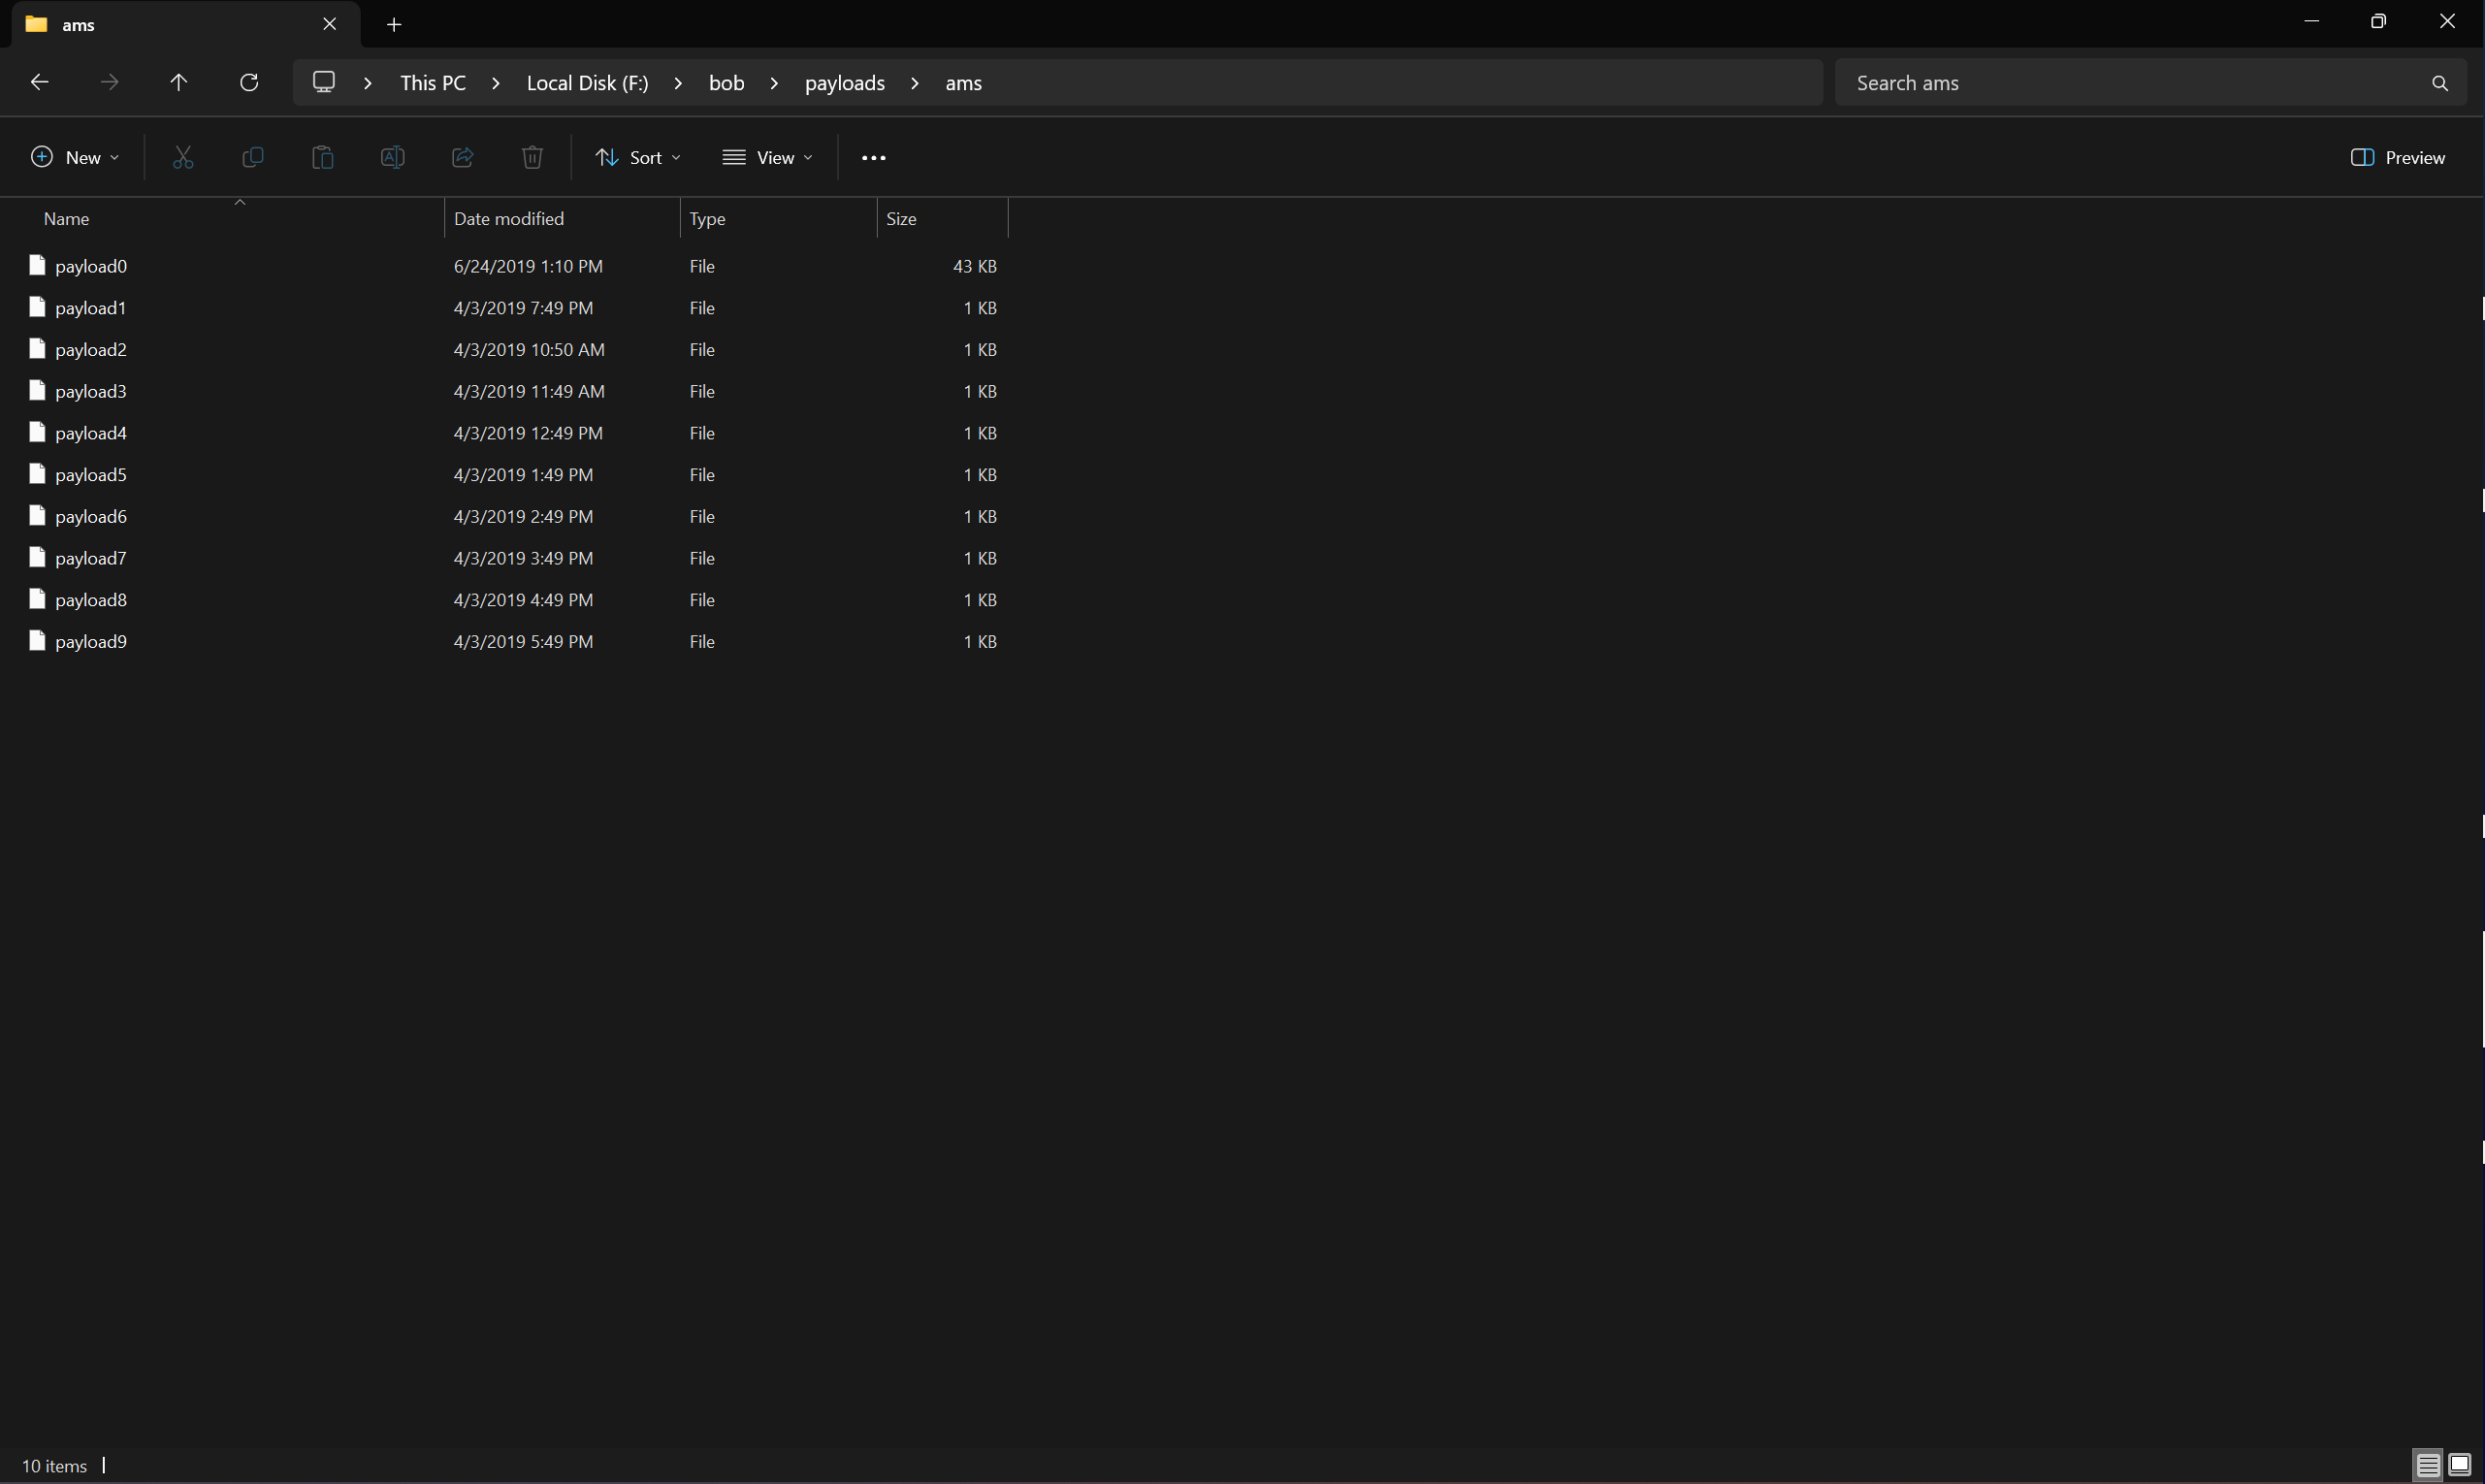Expand the New item dropdown
Image resolution: width=2485 pixels, height=1484 pixels.
(75, 157)
